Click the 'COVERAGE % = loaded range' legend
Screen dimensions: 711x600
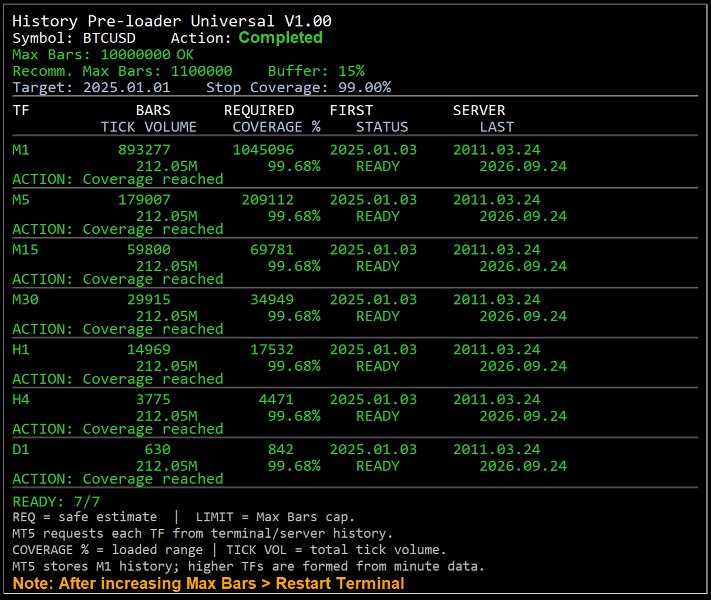coord(107,550)
